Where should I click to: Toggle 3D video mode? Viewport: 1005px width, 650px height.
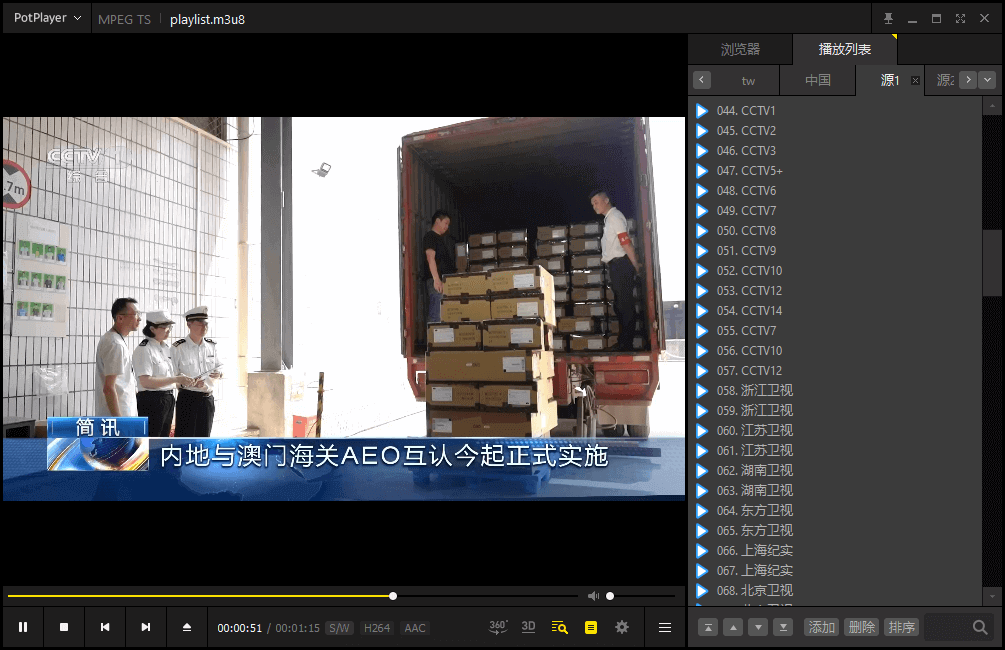pyautogui.click(x=528, y=627)
